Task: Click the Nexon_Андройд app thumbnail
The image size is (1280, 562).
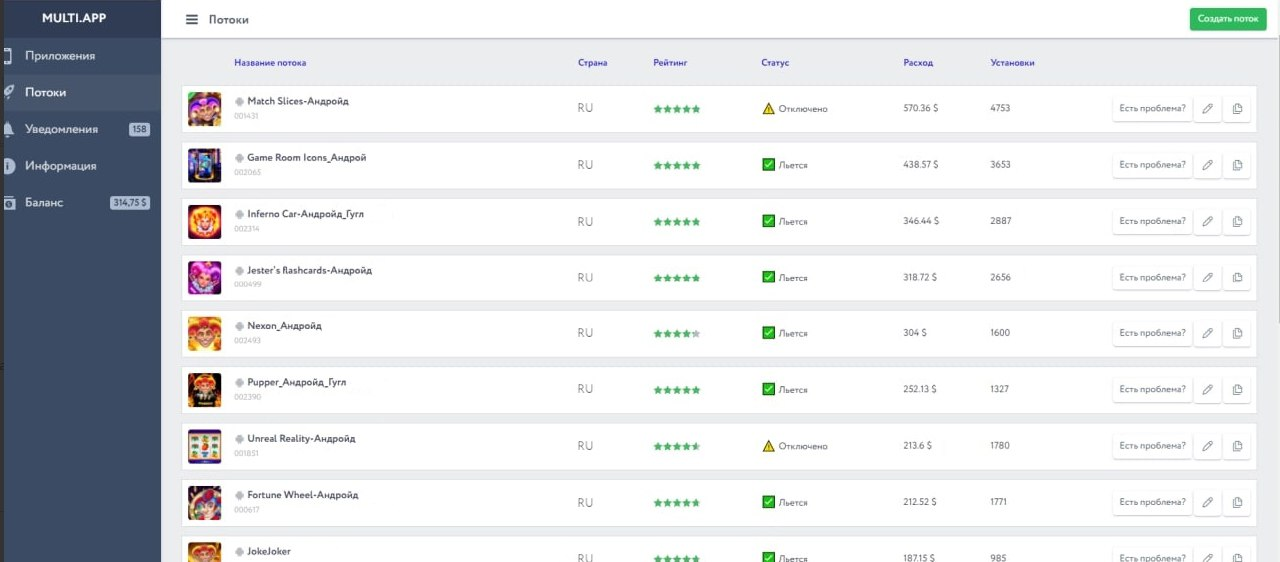Action: tap(204, 333)
